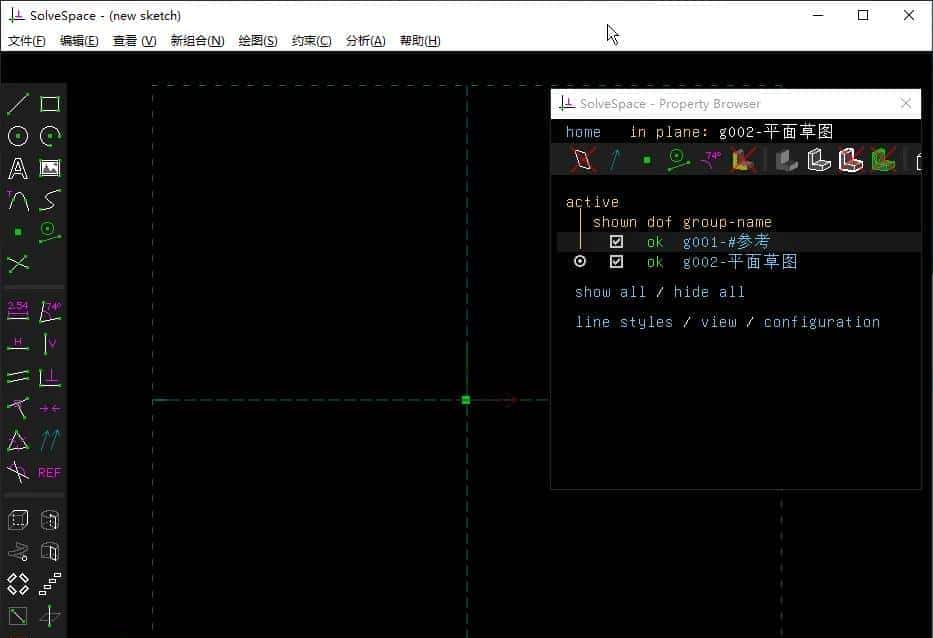933x638 pixels.
Task: Select the Line segment tool
Action: tap(17, 103)
